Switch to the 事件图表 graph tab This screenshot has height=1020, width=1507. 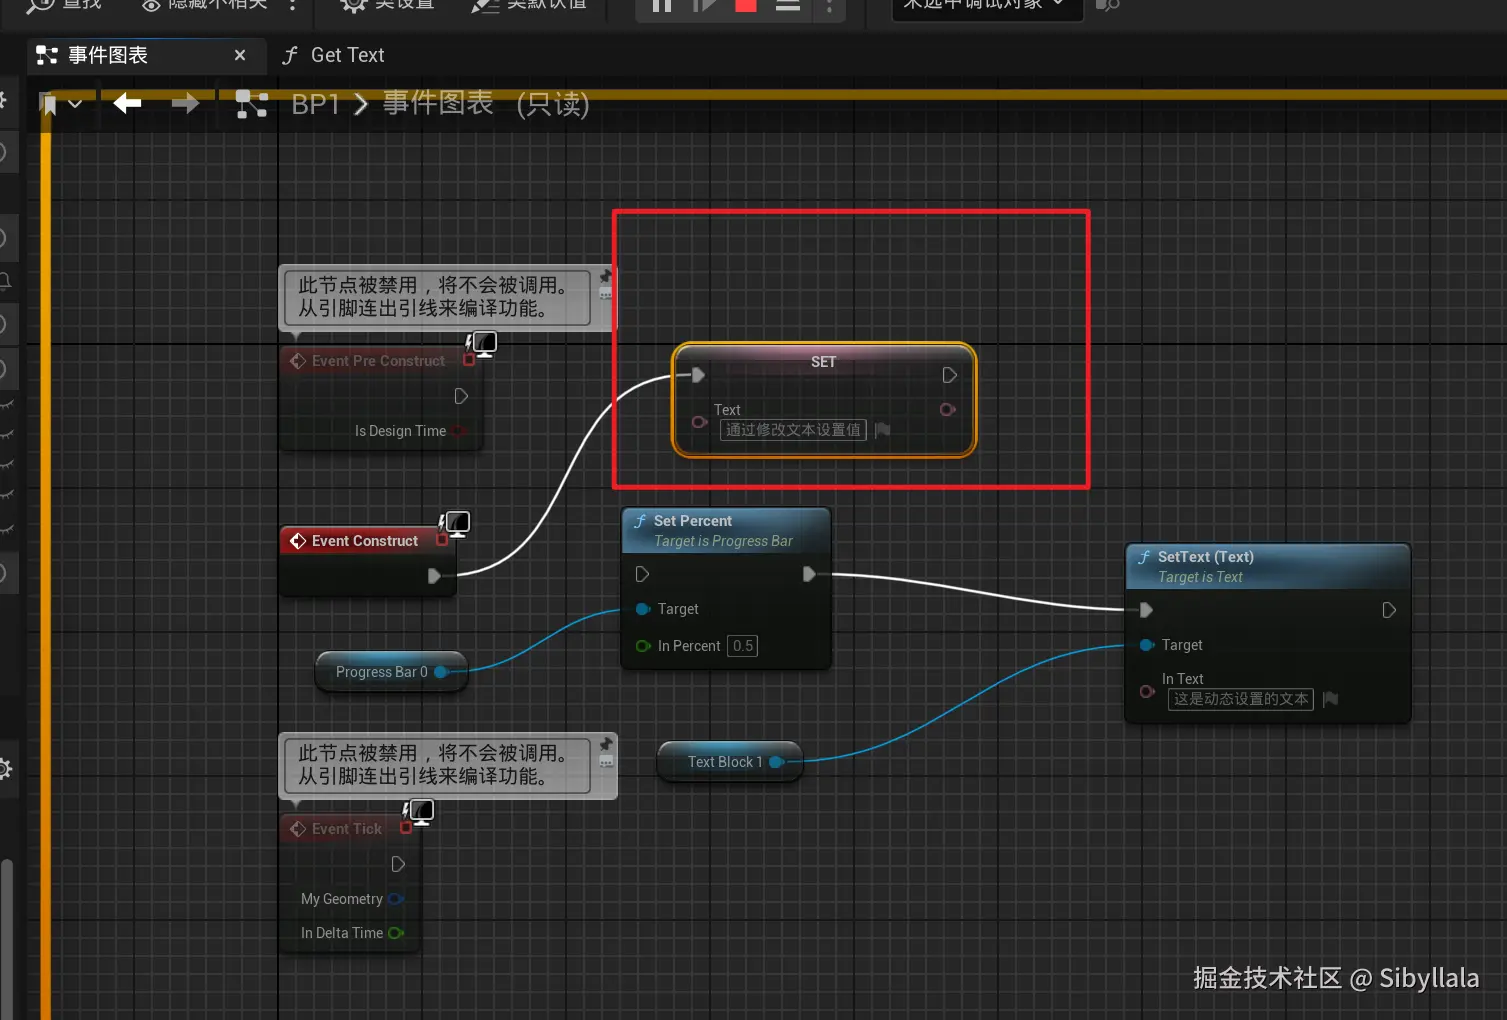pos(108,55)
